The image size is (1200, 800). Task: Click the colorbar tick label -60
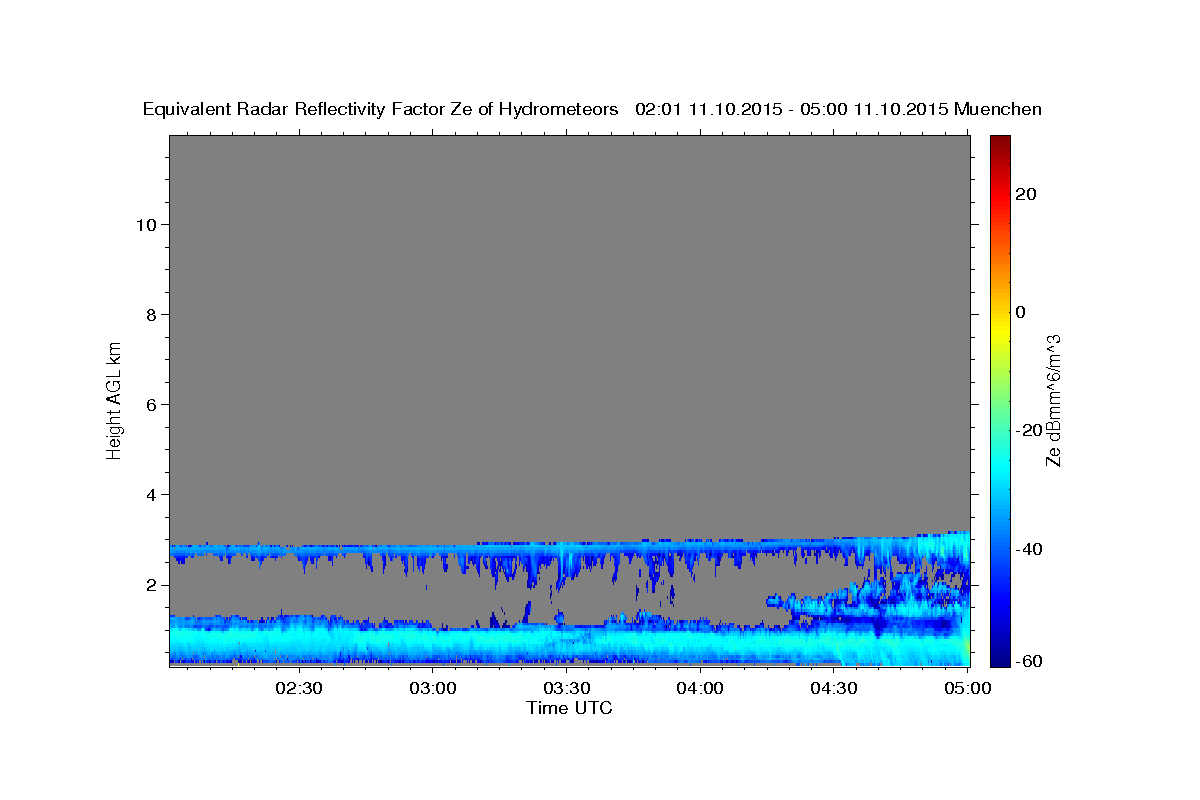(x=1027, y=660)
